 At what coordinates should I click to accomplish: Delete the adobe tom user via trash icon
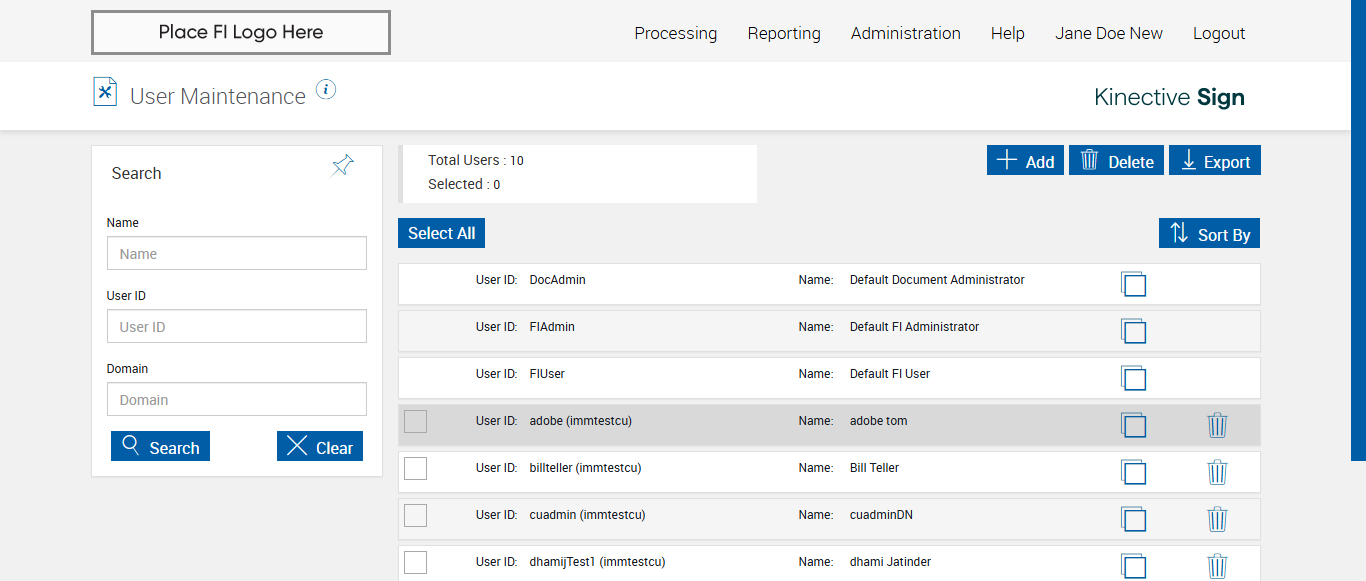pyautogui.click(x=1217, y=425)
